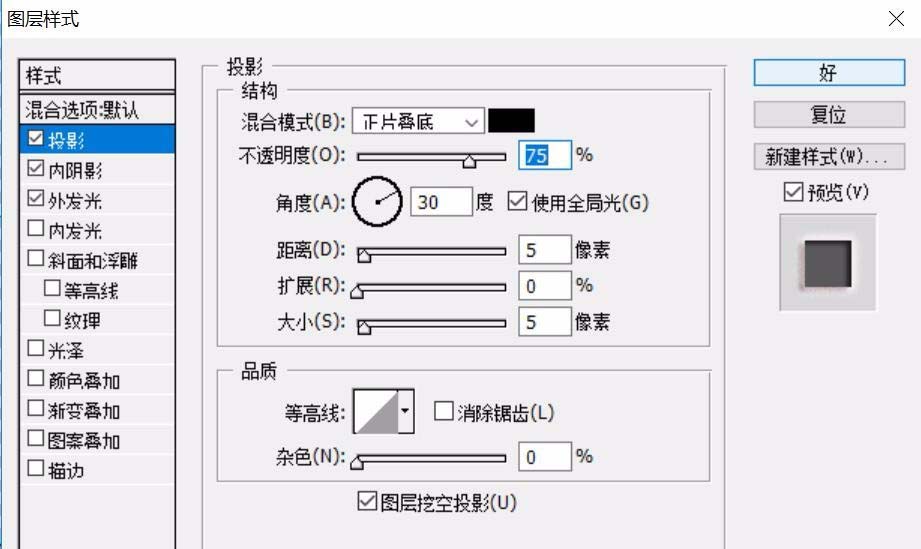Open the 混合模式 dropdown

(418, 122)
